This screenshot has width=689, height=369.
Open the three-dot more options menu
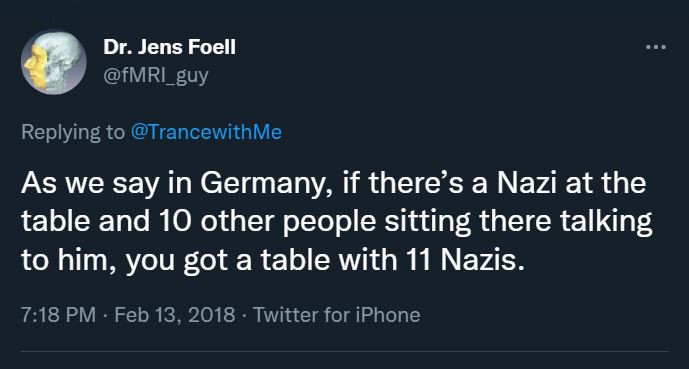tap(656, 47)
